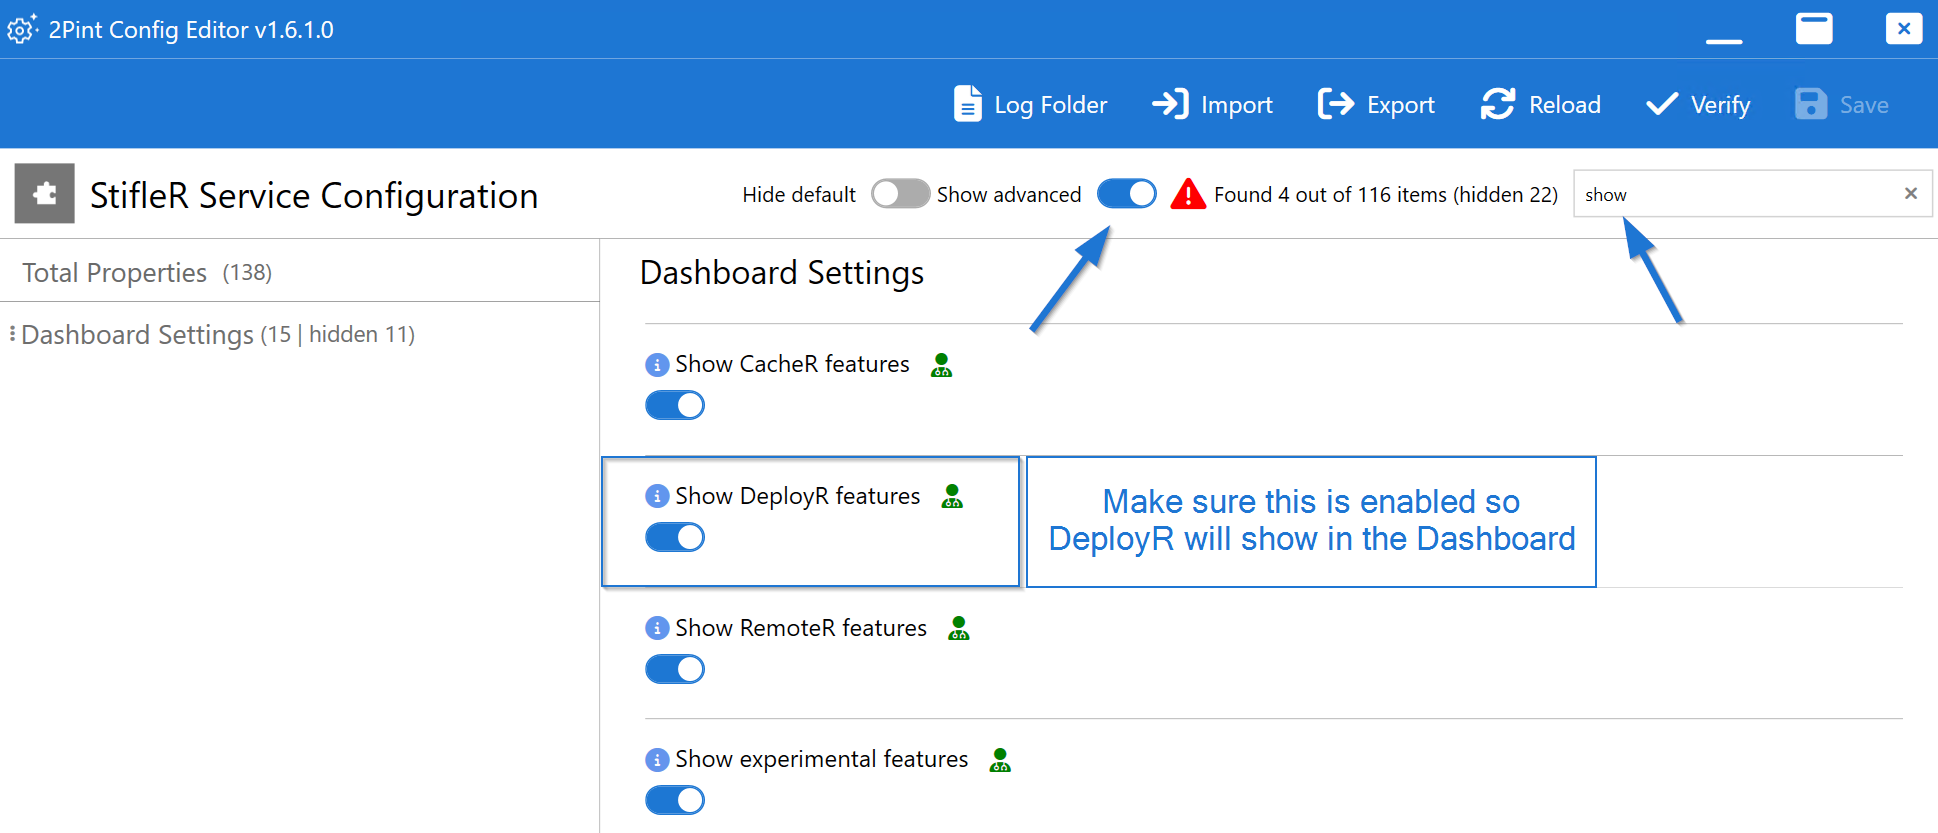Image resolution: width=1938 pixels, height=833 pixels.
Task: Toggle the Hide default switch
Action: [900, 194]
